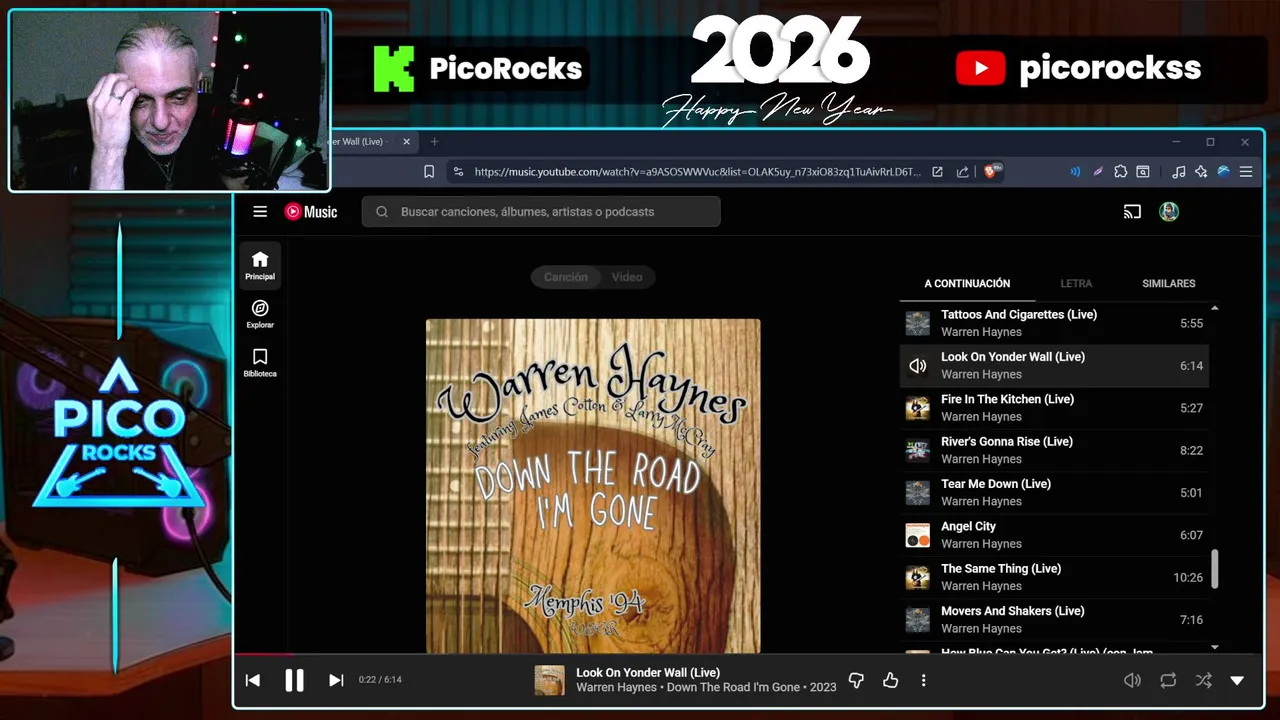Click Fire In The Kitchen thumbnail
The image size is (1280, 720).
[918, 408]
